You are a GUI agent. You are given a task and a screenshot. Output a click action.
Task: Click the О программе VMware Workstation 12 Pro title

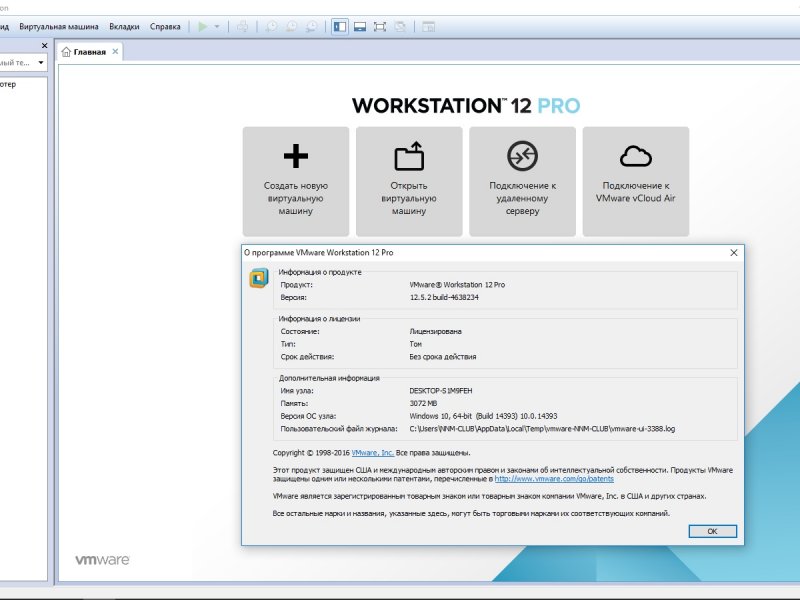319,253
